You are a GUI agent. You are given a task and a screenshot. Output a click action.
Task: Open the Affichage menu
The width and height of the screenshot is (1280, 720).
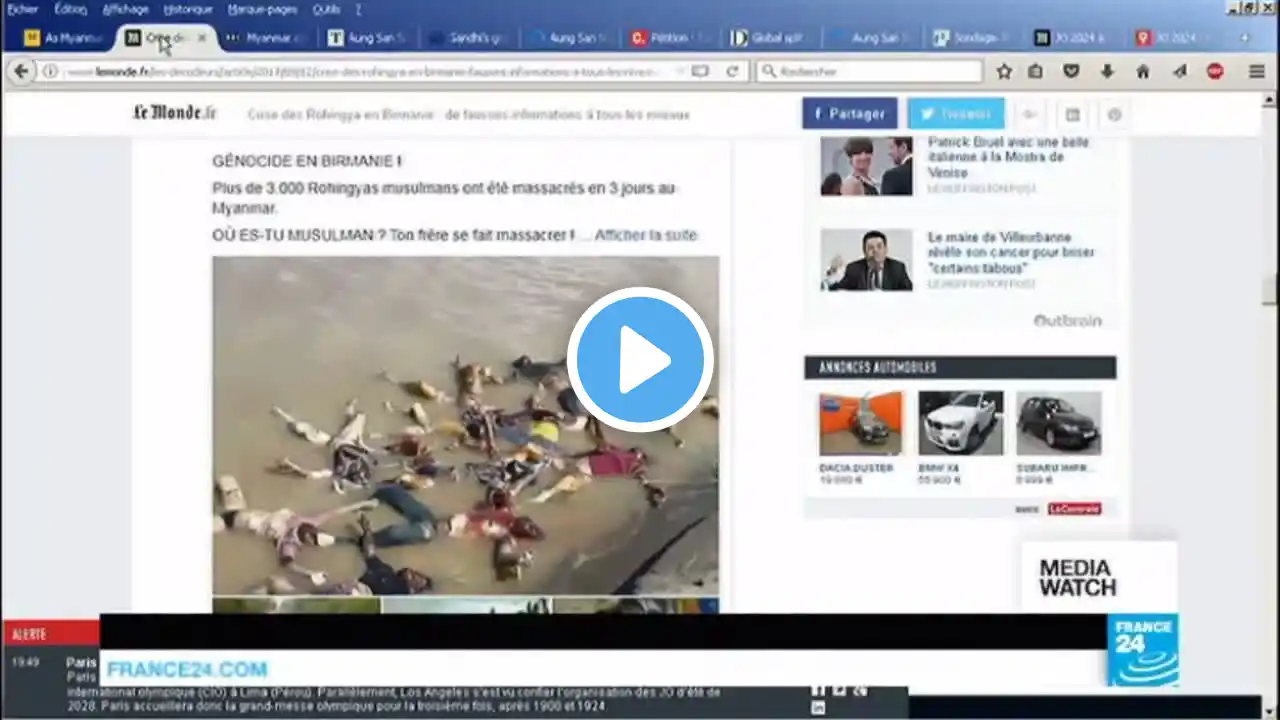[125, 9]
